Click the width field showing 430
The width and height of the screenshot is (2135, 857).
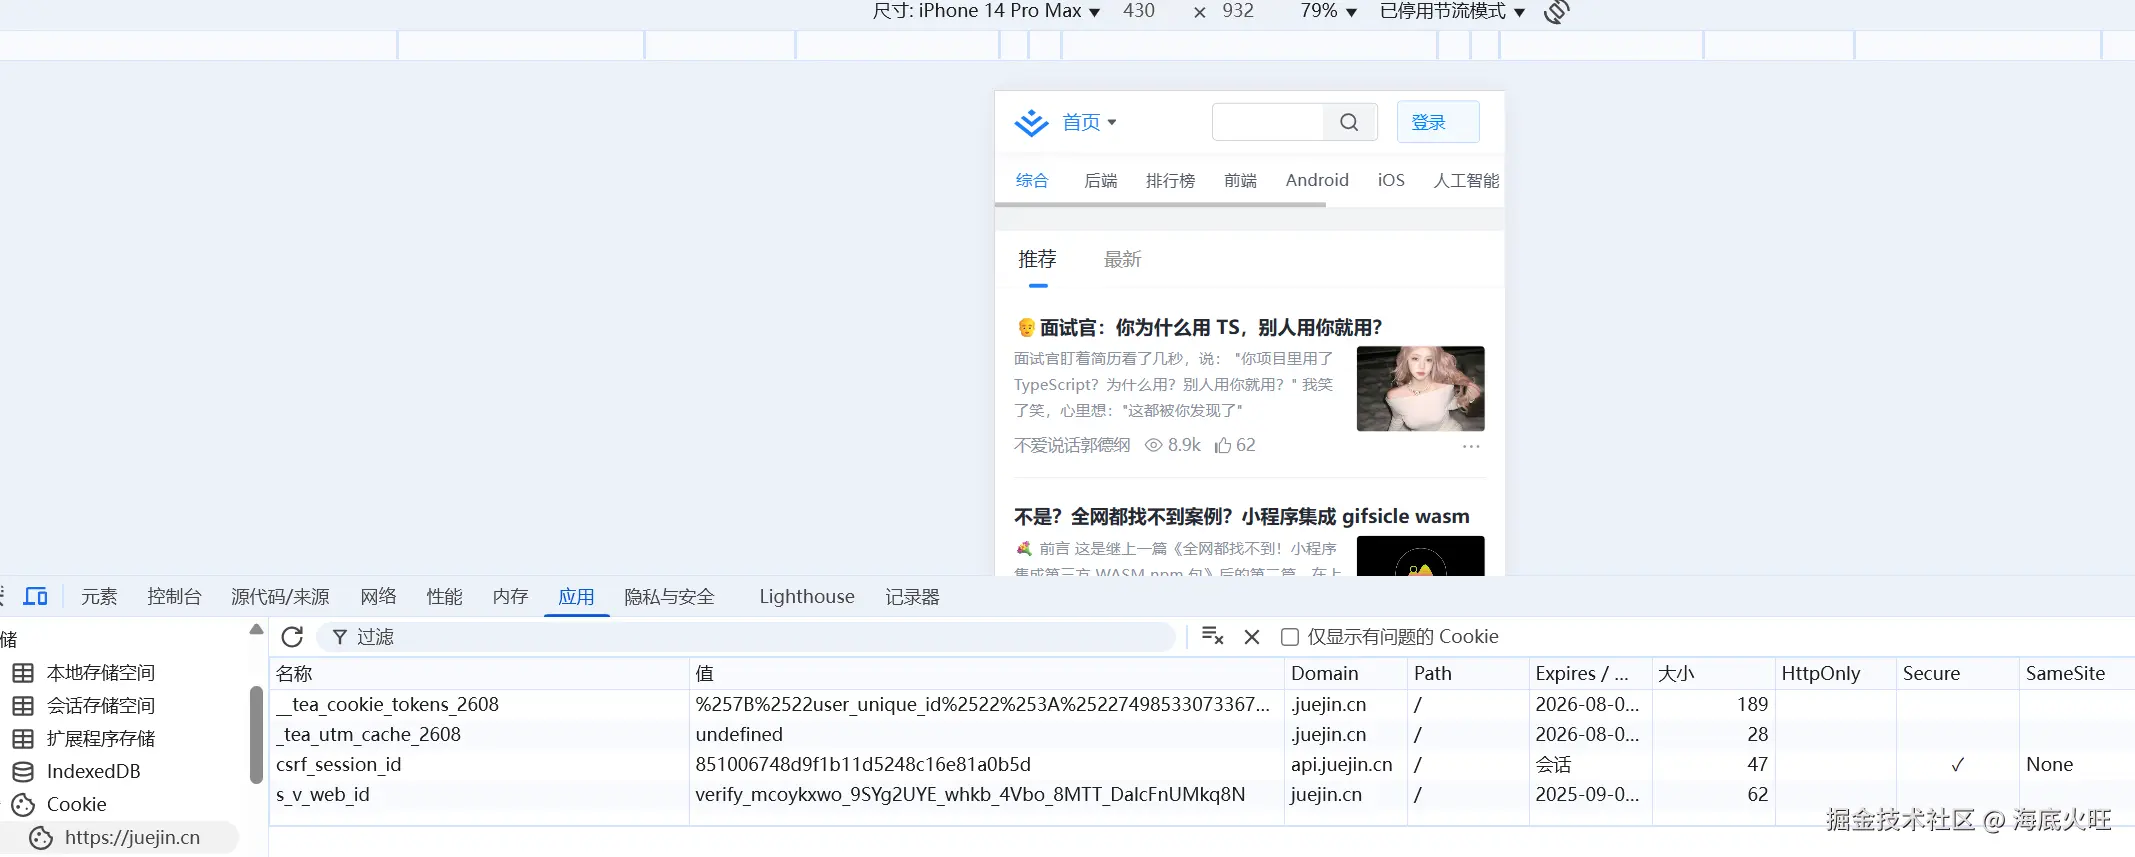pyautogui.click(x=1139, y=11)
